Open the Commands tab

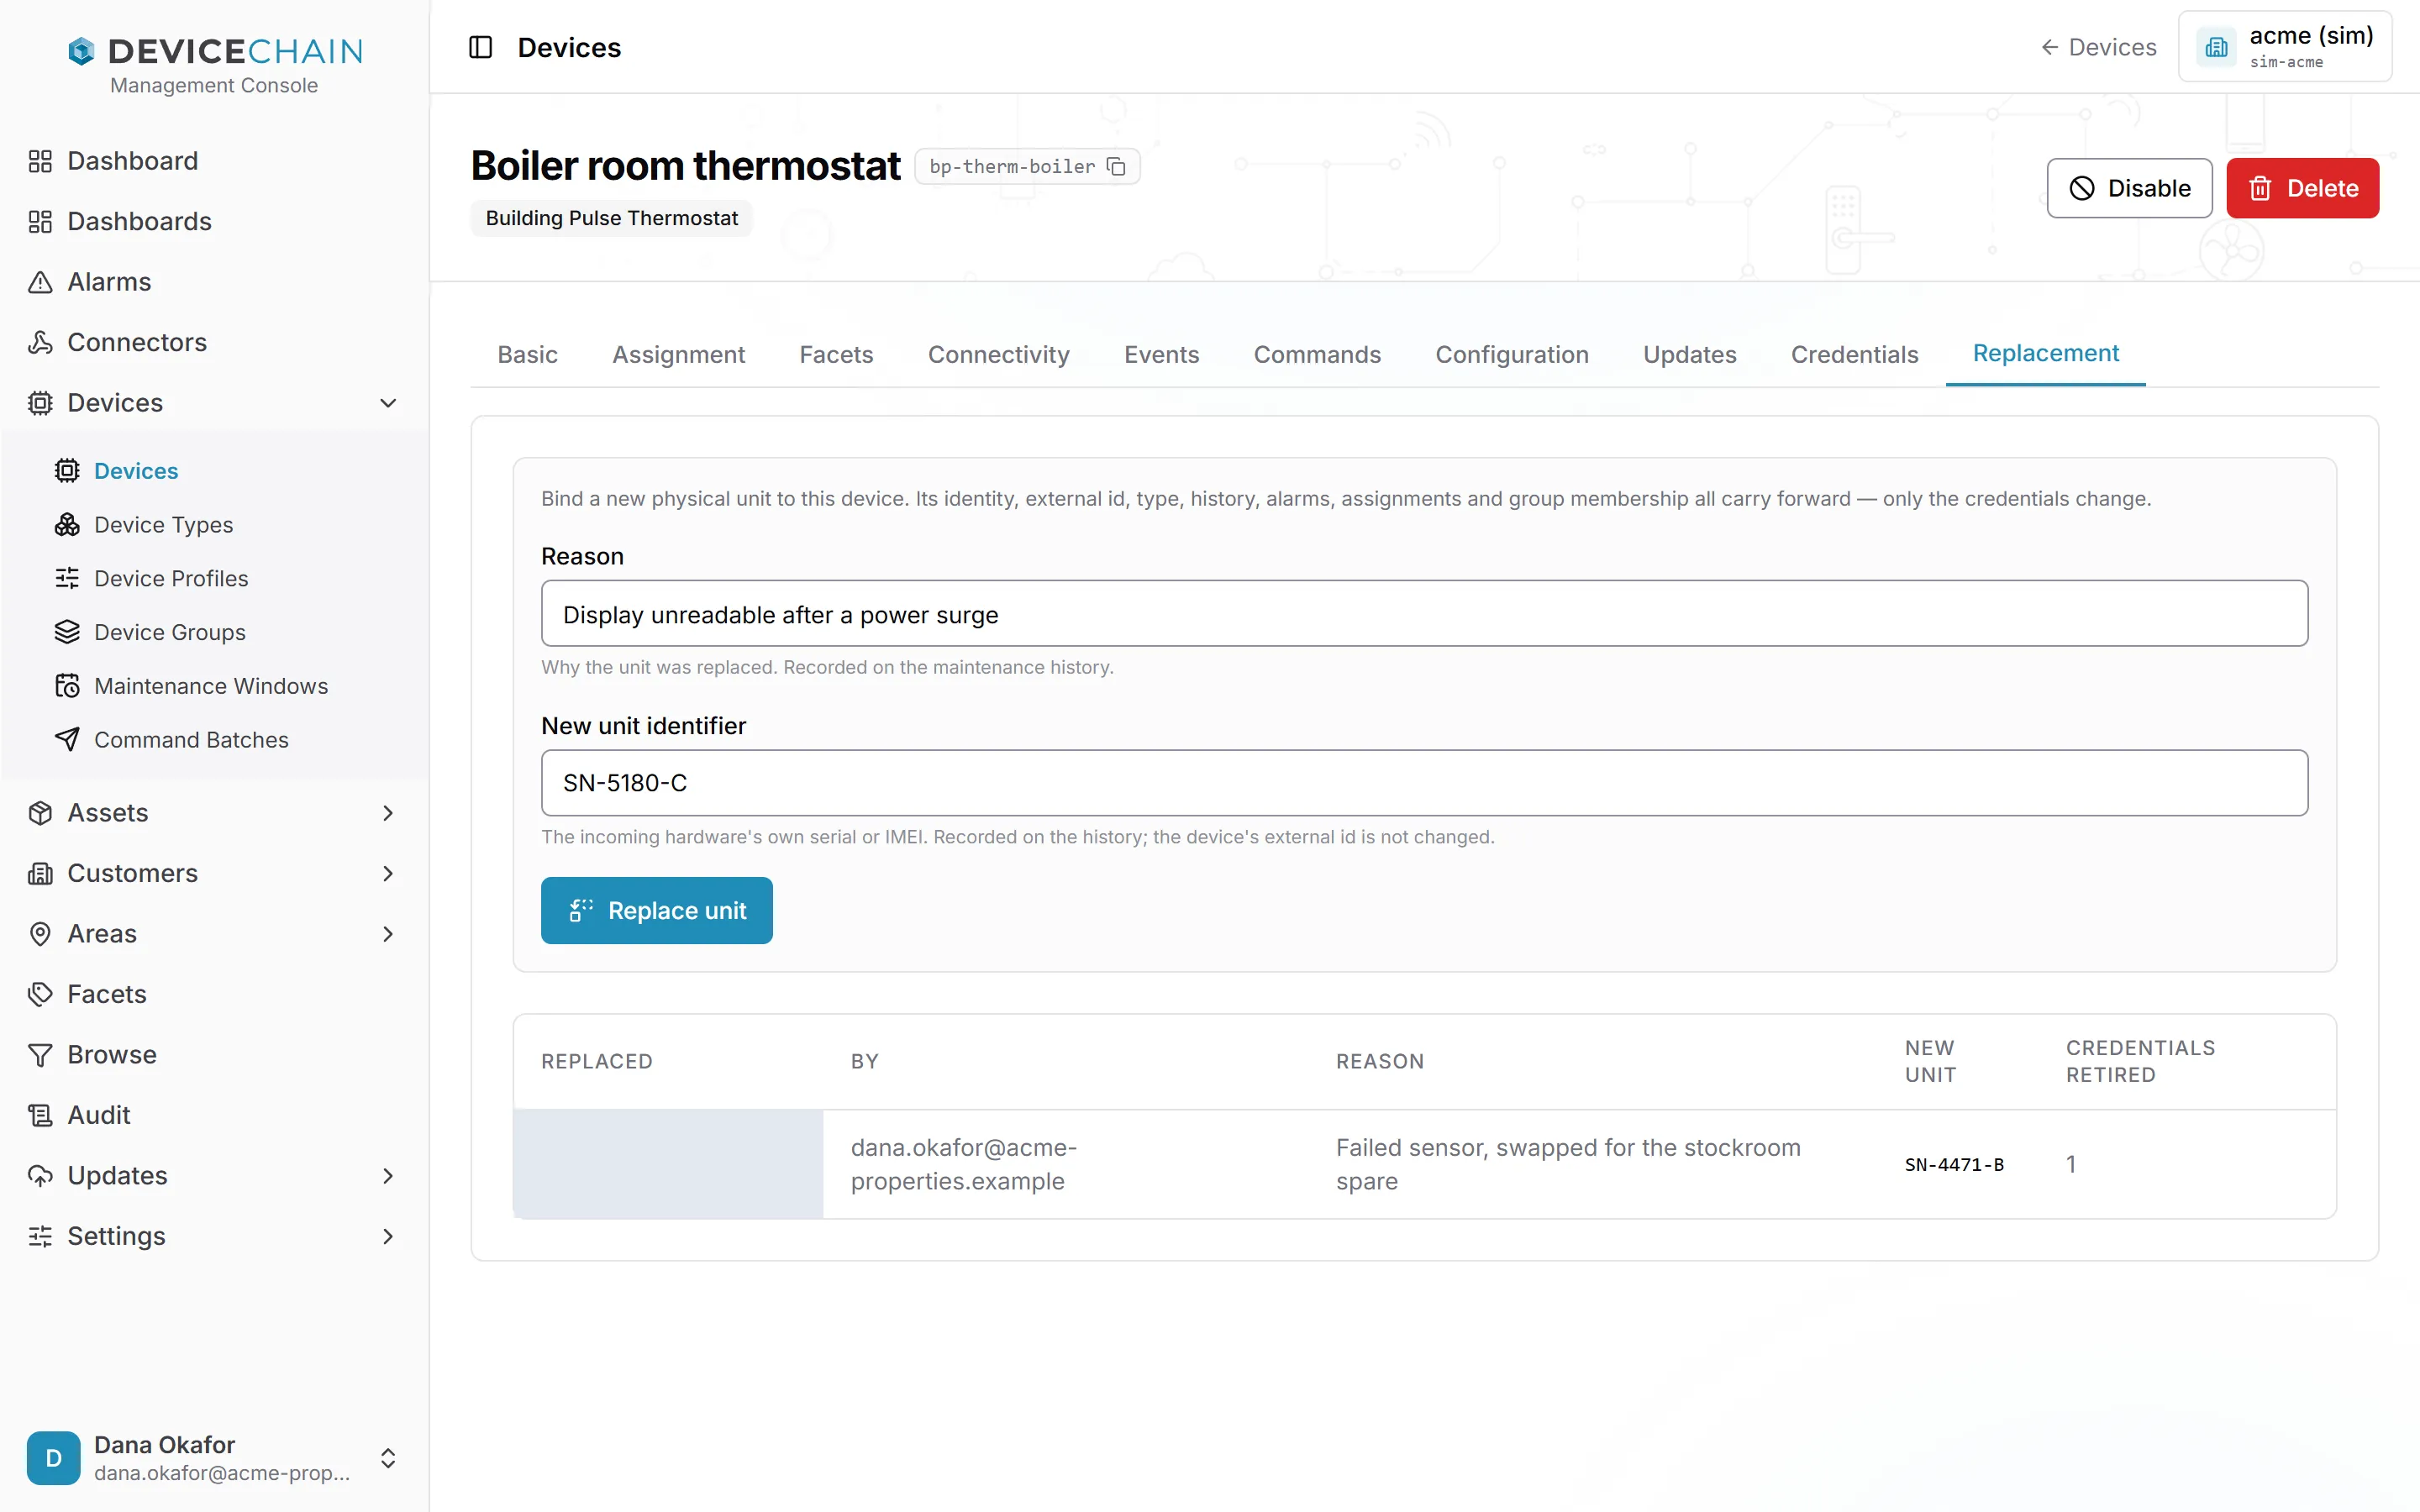click(x=1317, y=354)
